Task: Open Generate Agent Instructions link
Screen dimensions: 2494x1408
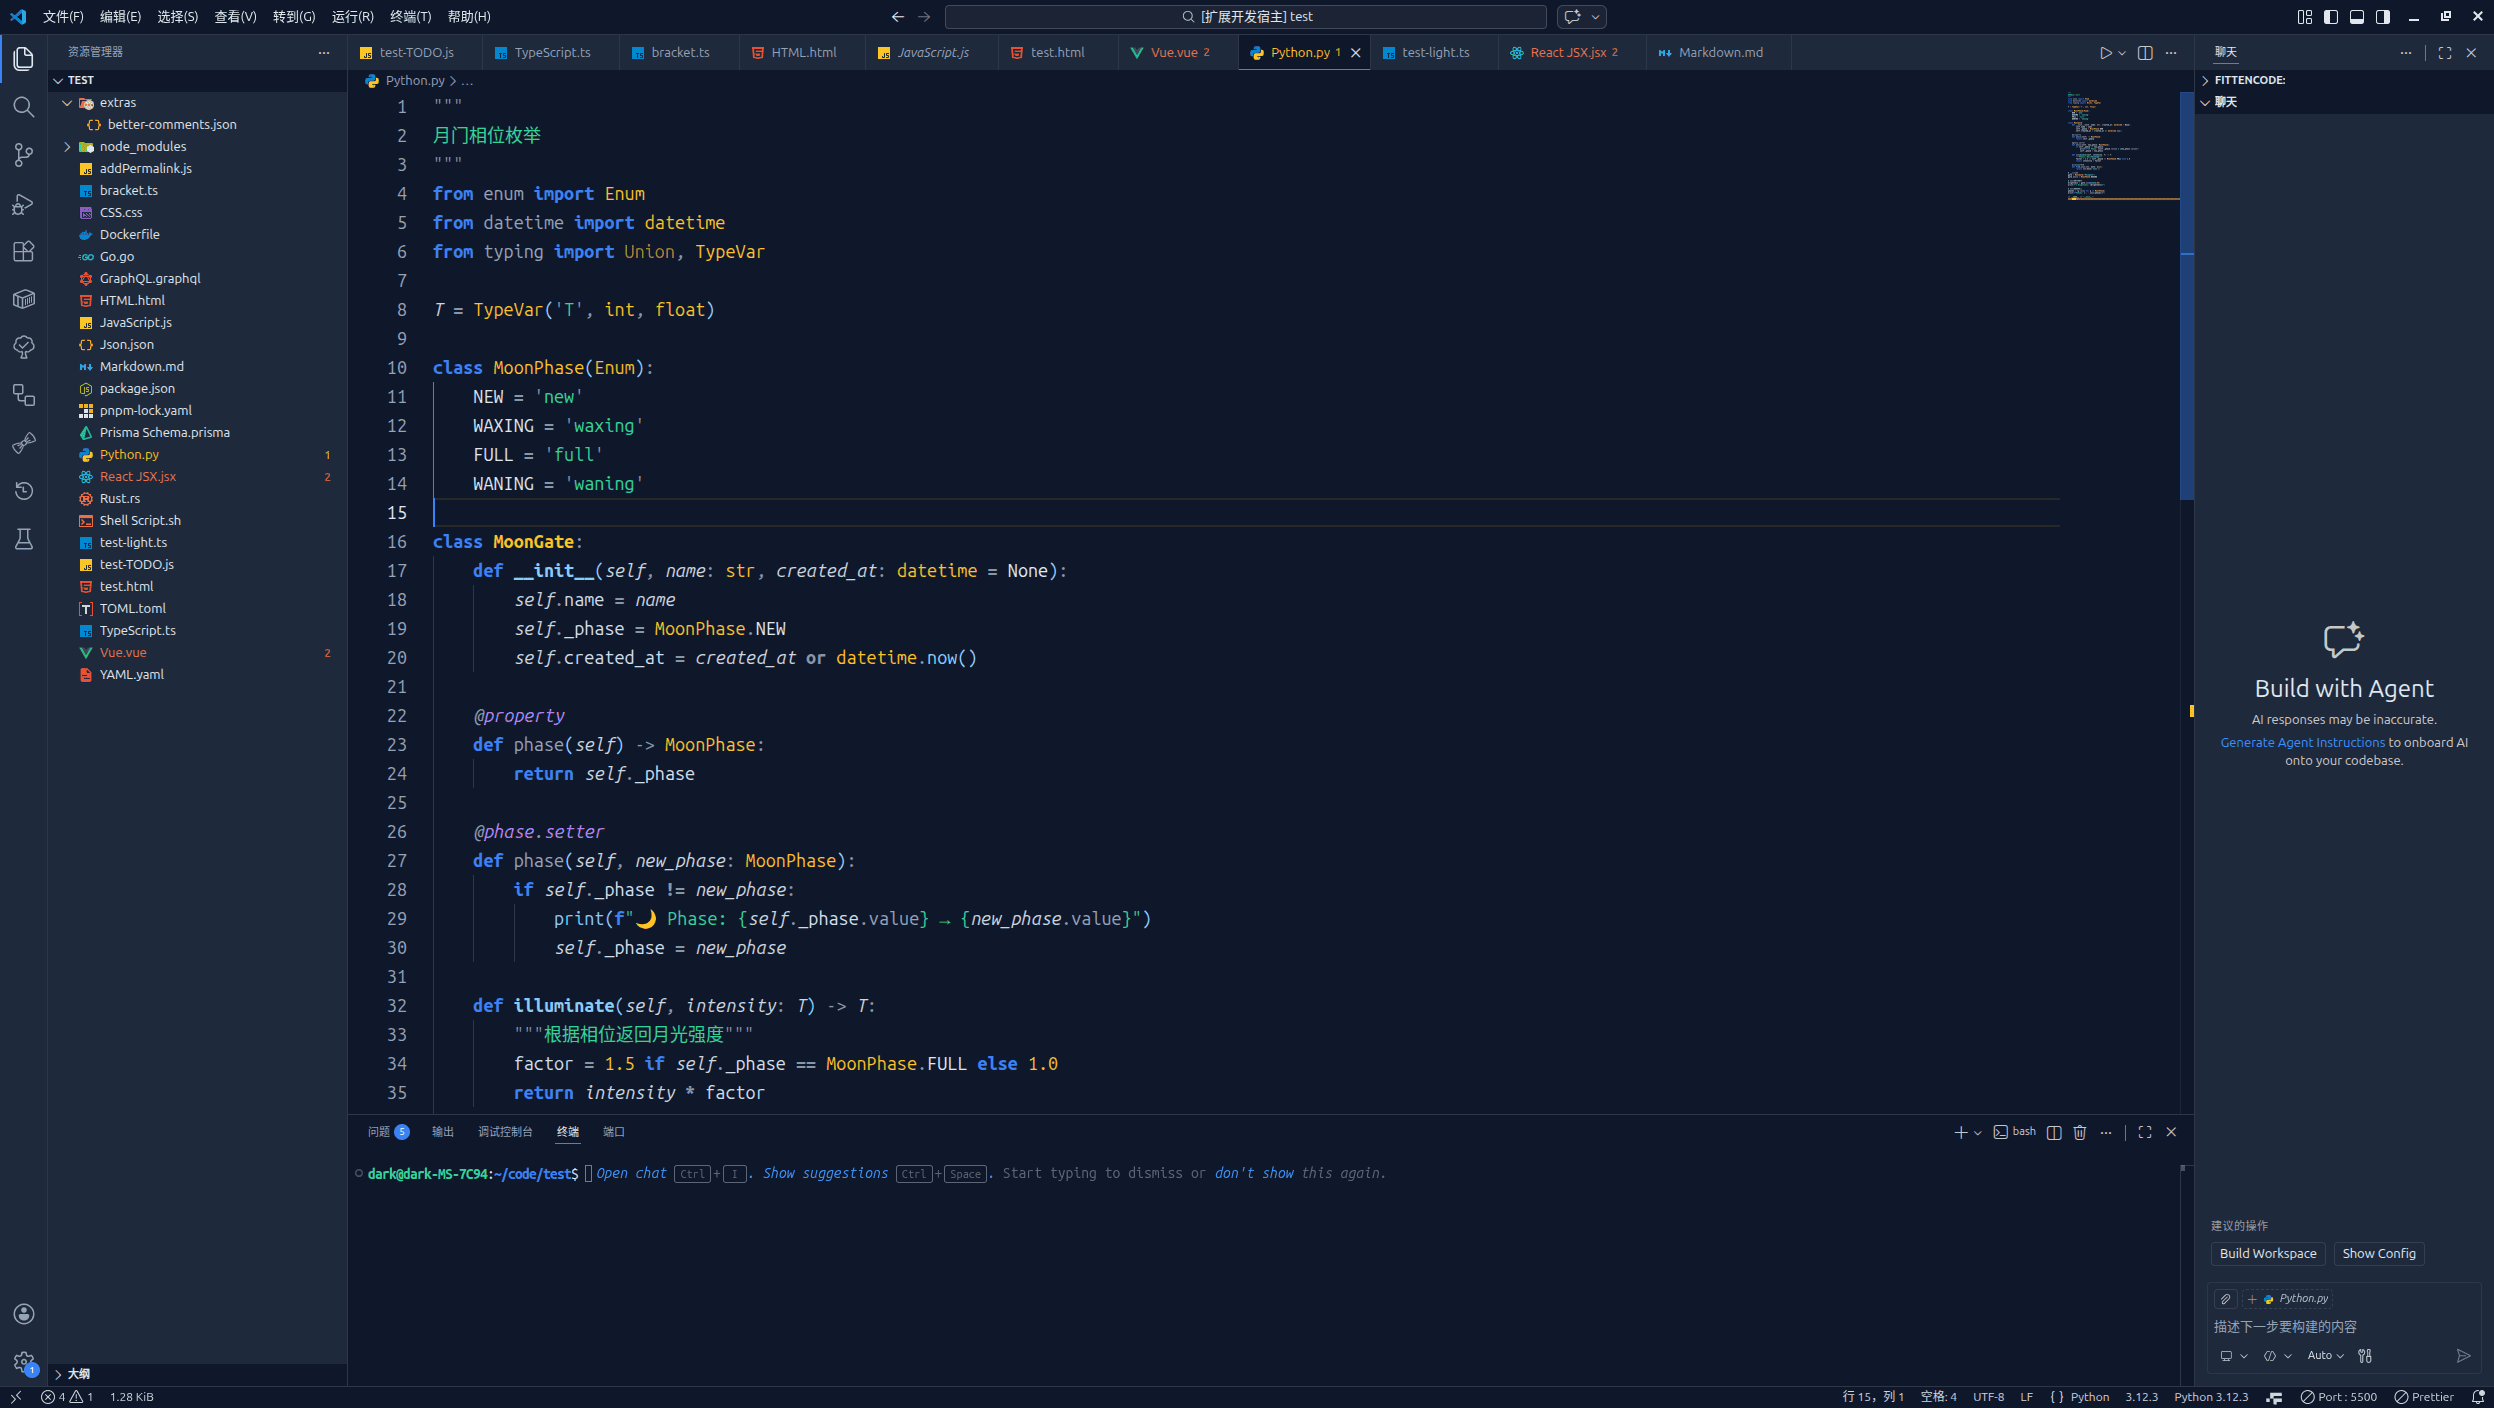Action: click(2302, 743)
